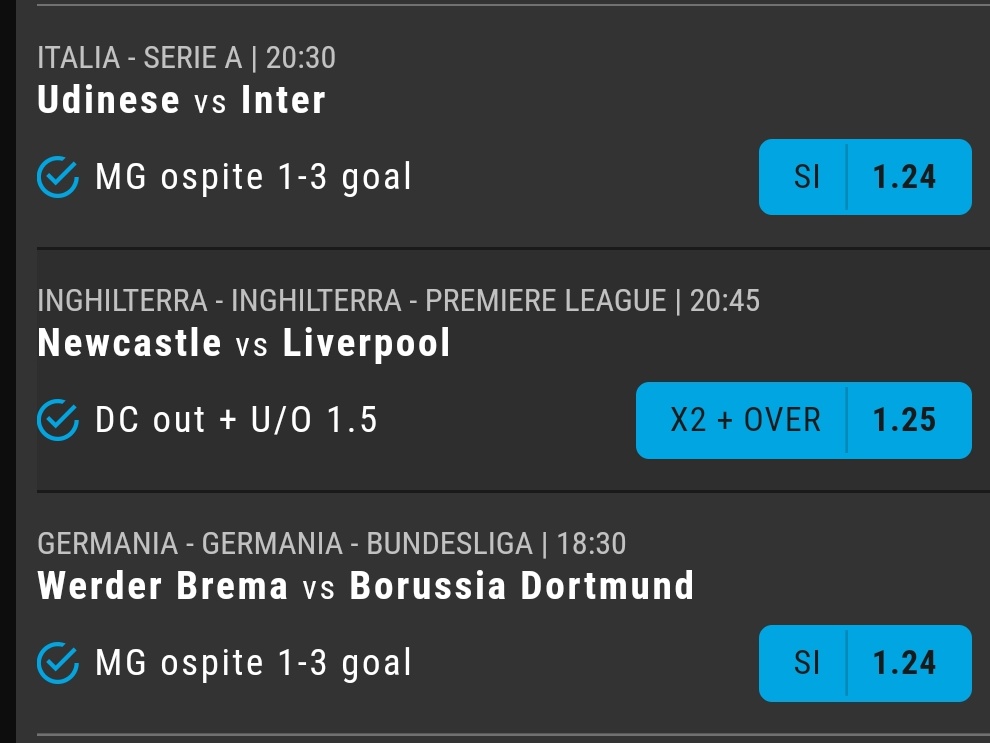The width and height of the screenshot is (990, 743).
Task: Click the checkmark icon in the Werder Brema bet row
Action: click(58, 663)
